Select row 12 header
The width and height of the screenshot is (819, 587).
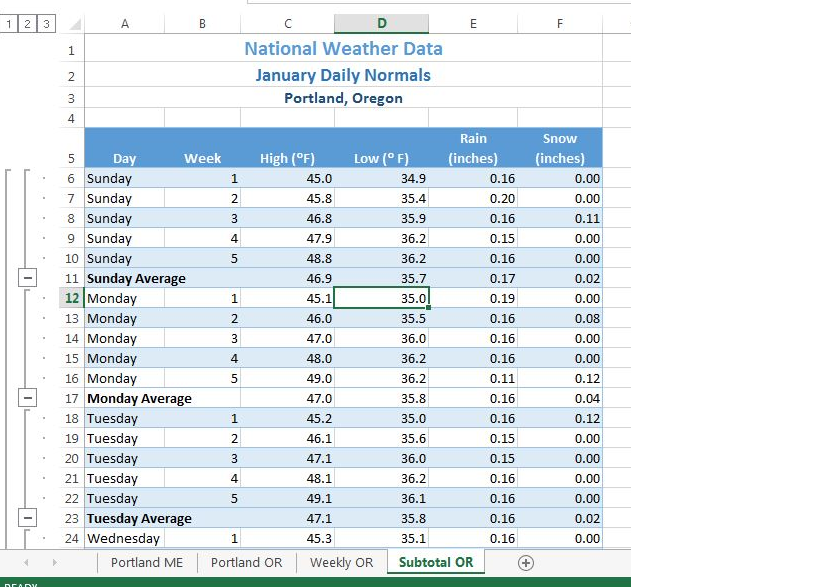[x=72, y=298]
